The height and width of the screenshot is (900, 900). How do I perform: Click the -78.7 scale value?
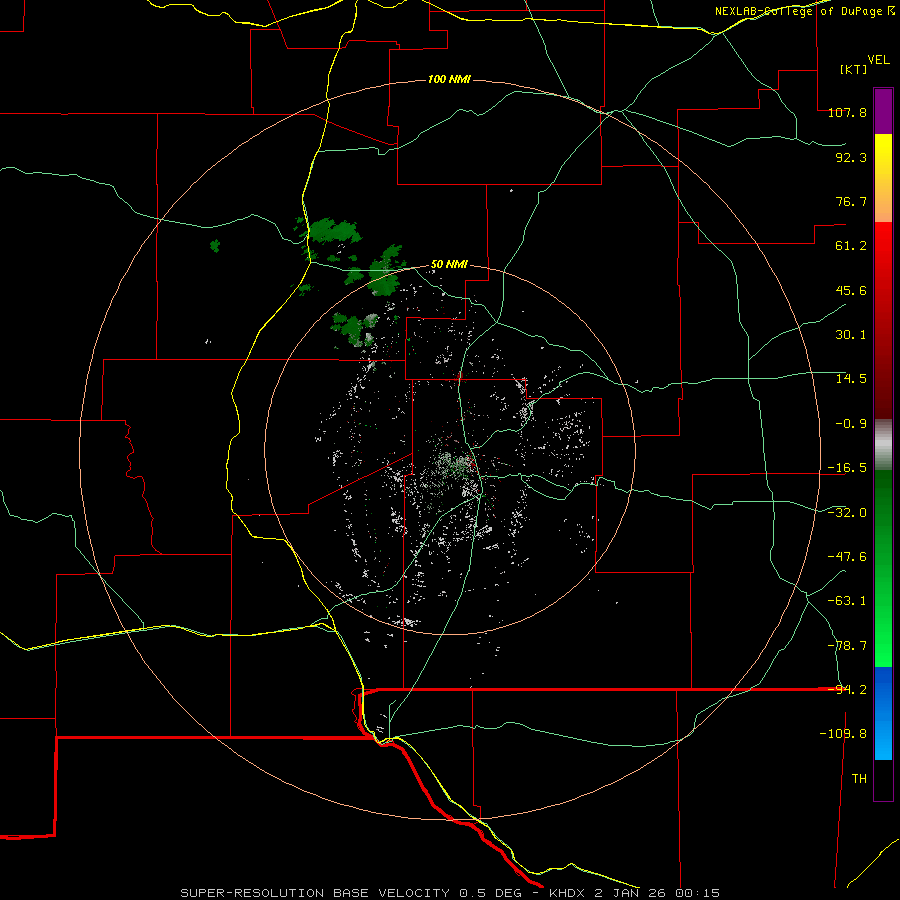(x=847, y=646)
